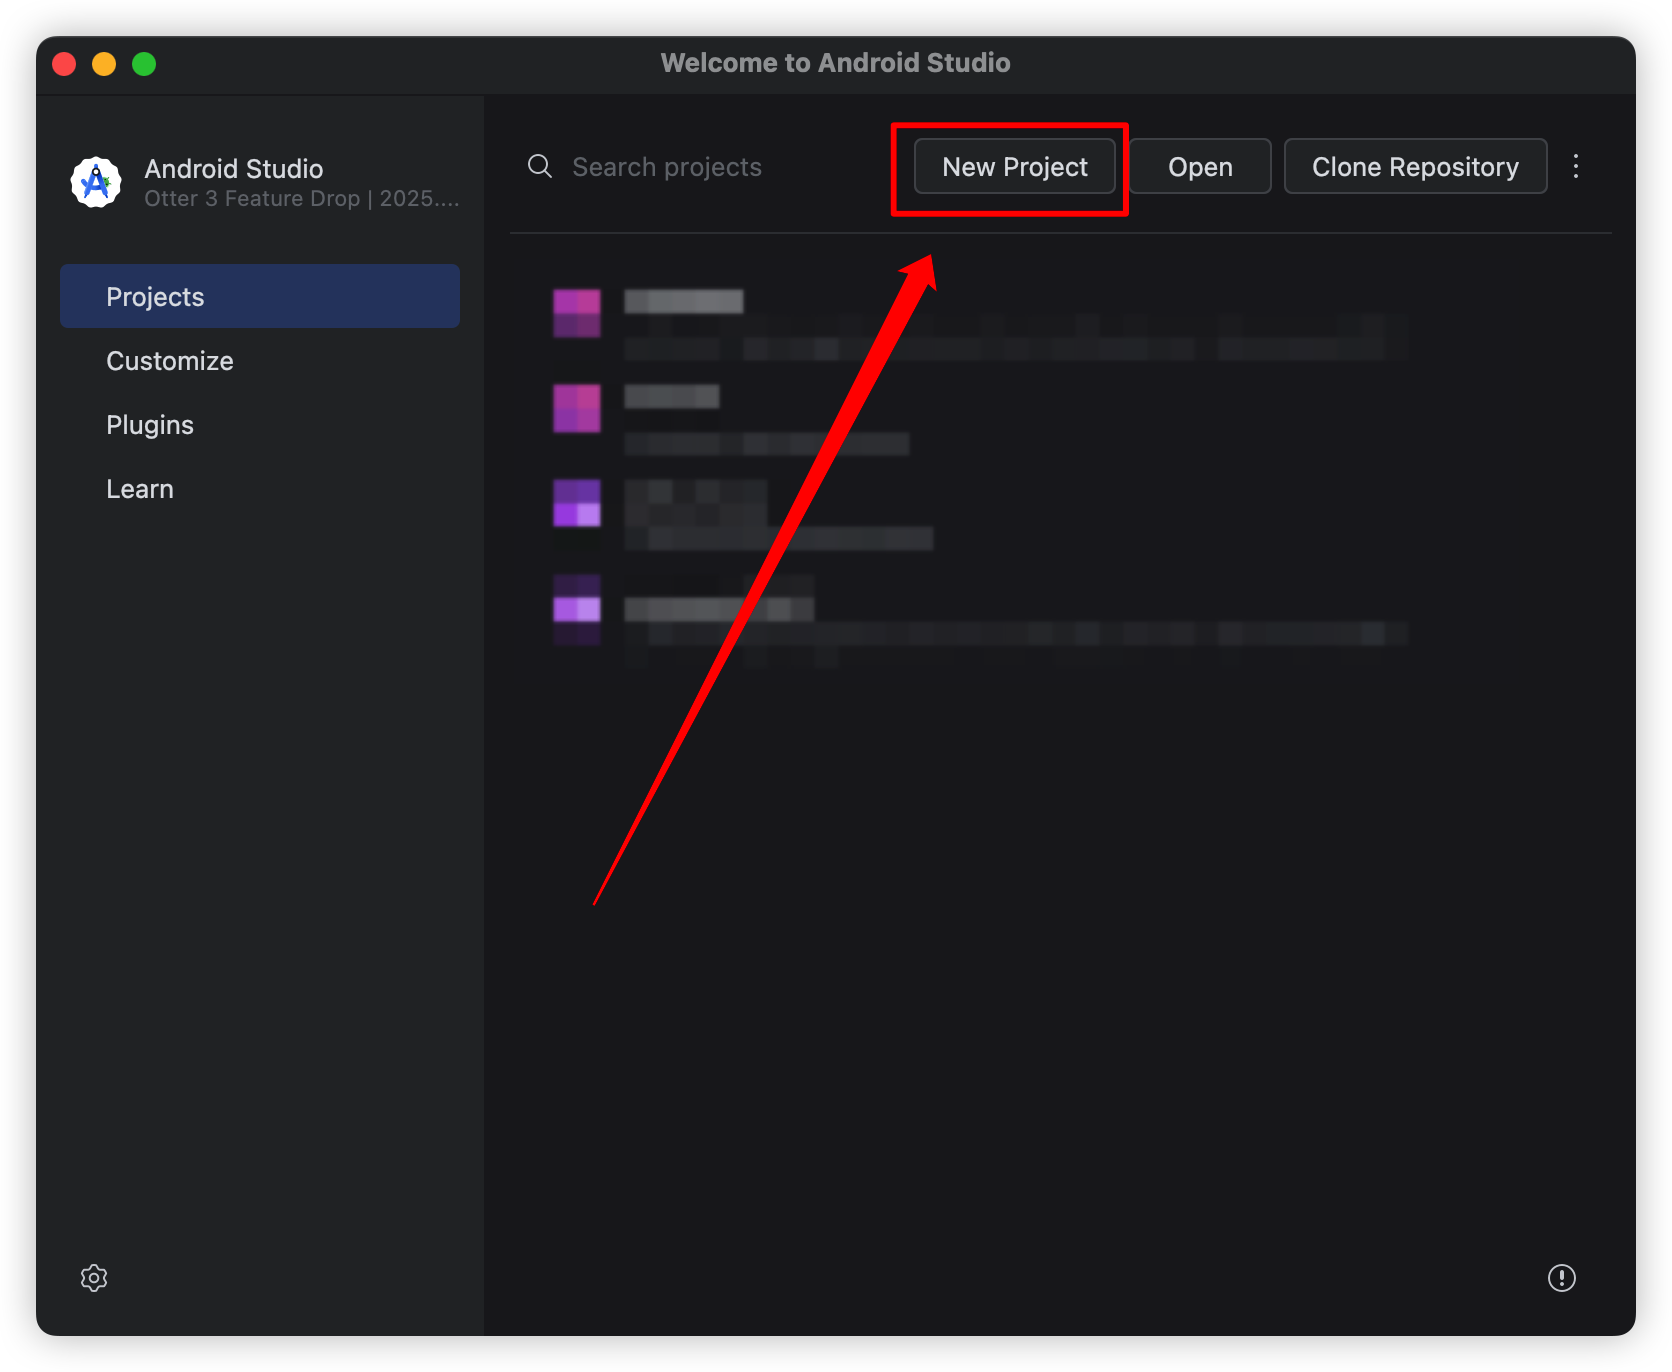Minimize the window with the yellow button
This screenshot has width=1672, height=1372.
(104, 64)
